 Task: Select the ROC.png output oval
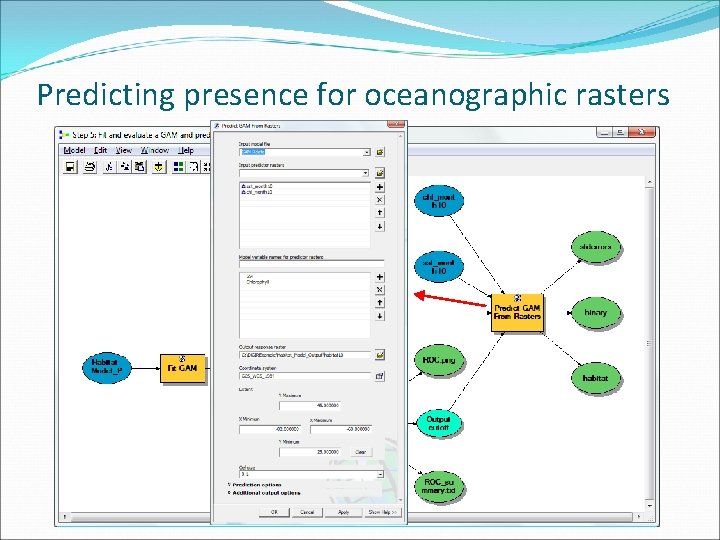[x=439, y=361]
